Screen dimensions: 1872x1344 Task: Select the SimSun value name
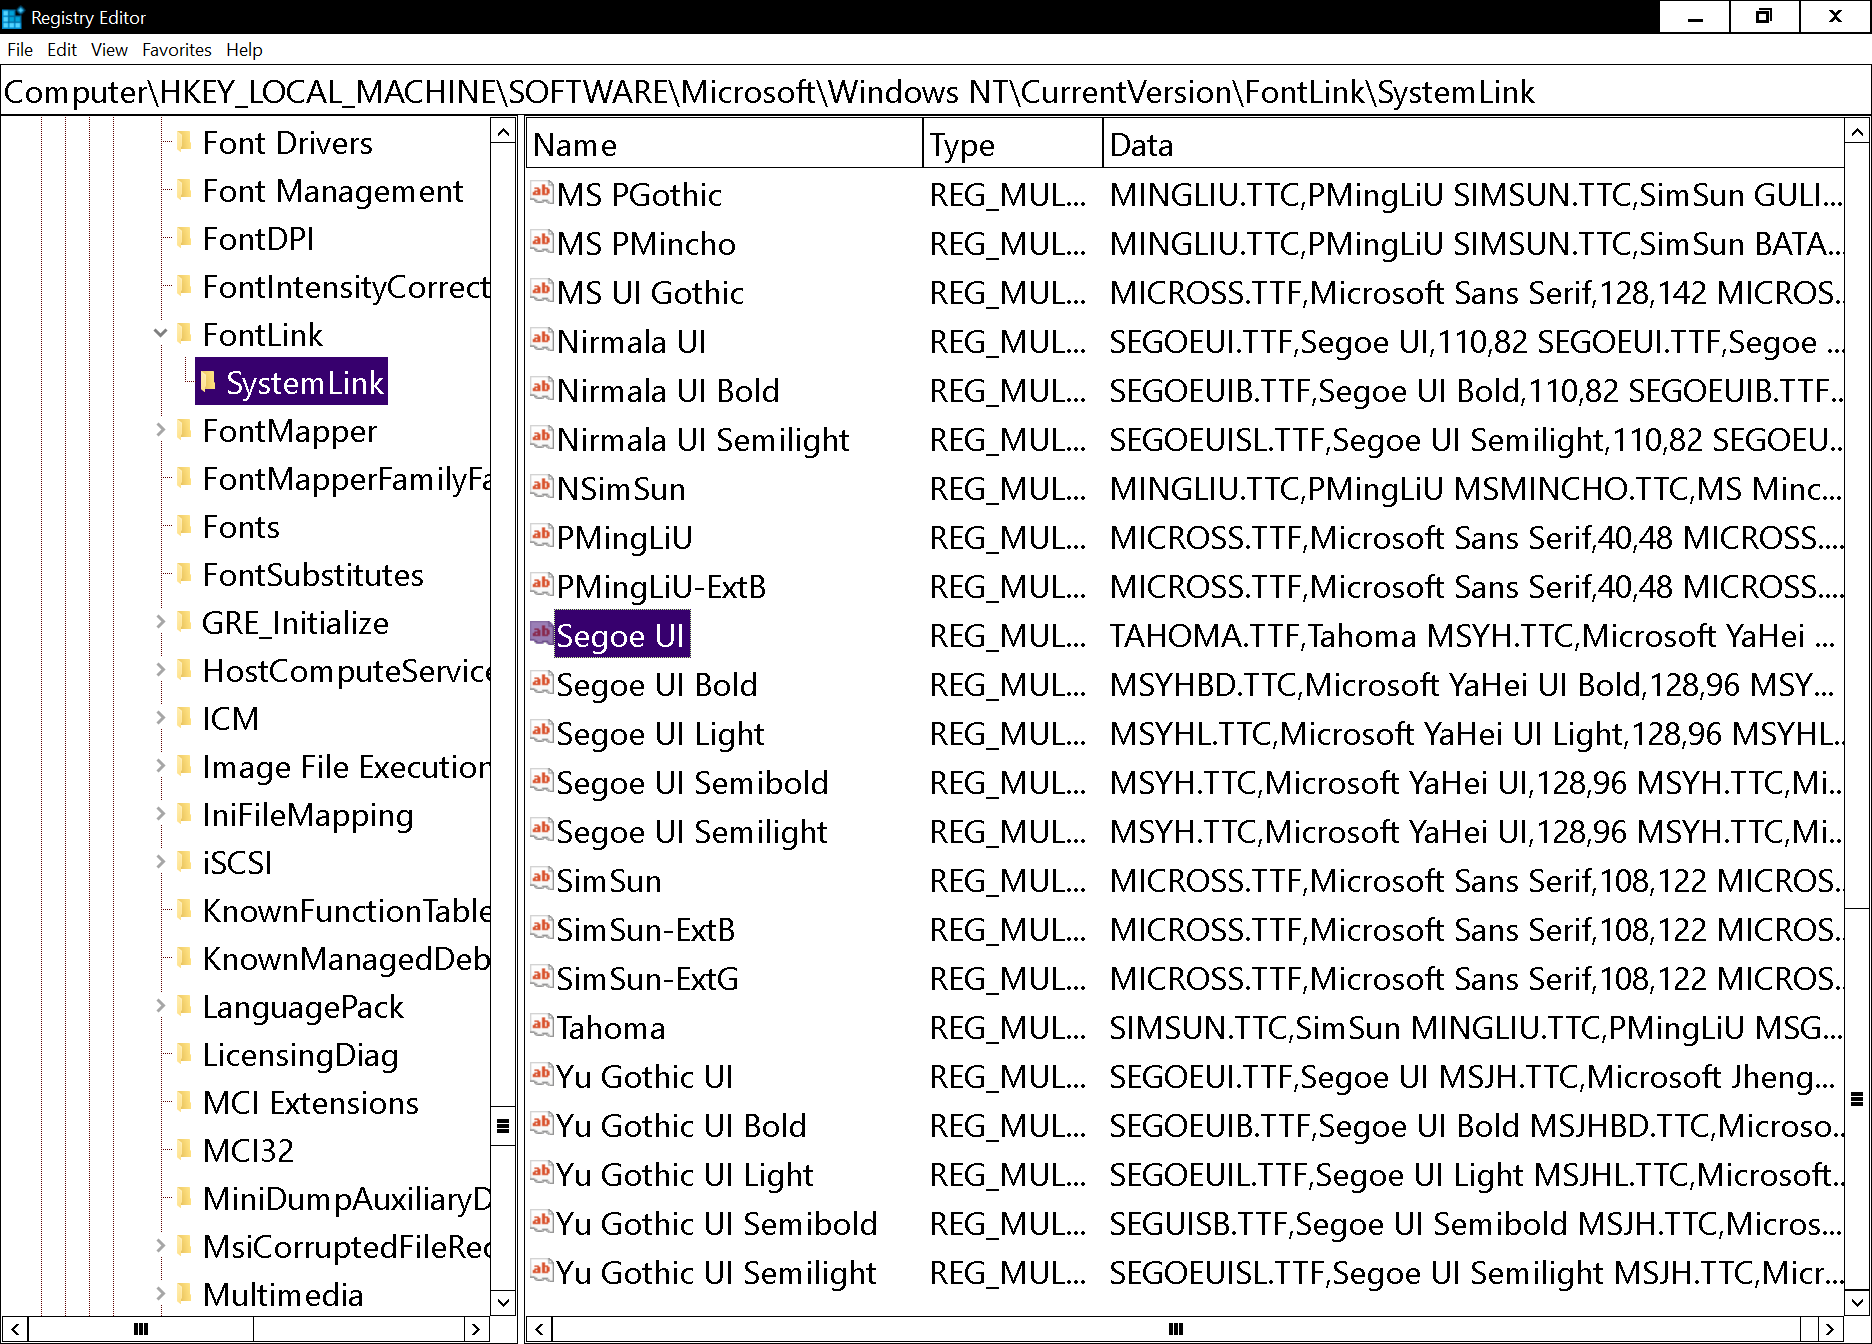(x=608, y=881)
